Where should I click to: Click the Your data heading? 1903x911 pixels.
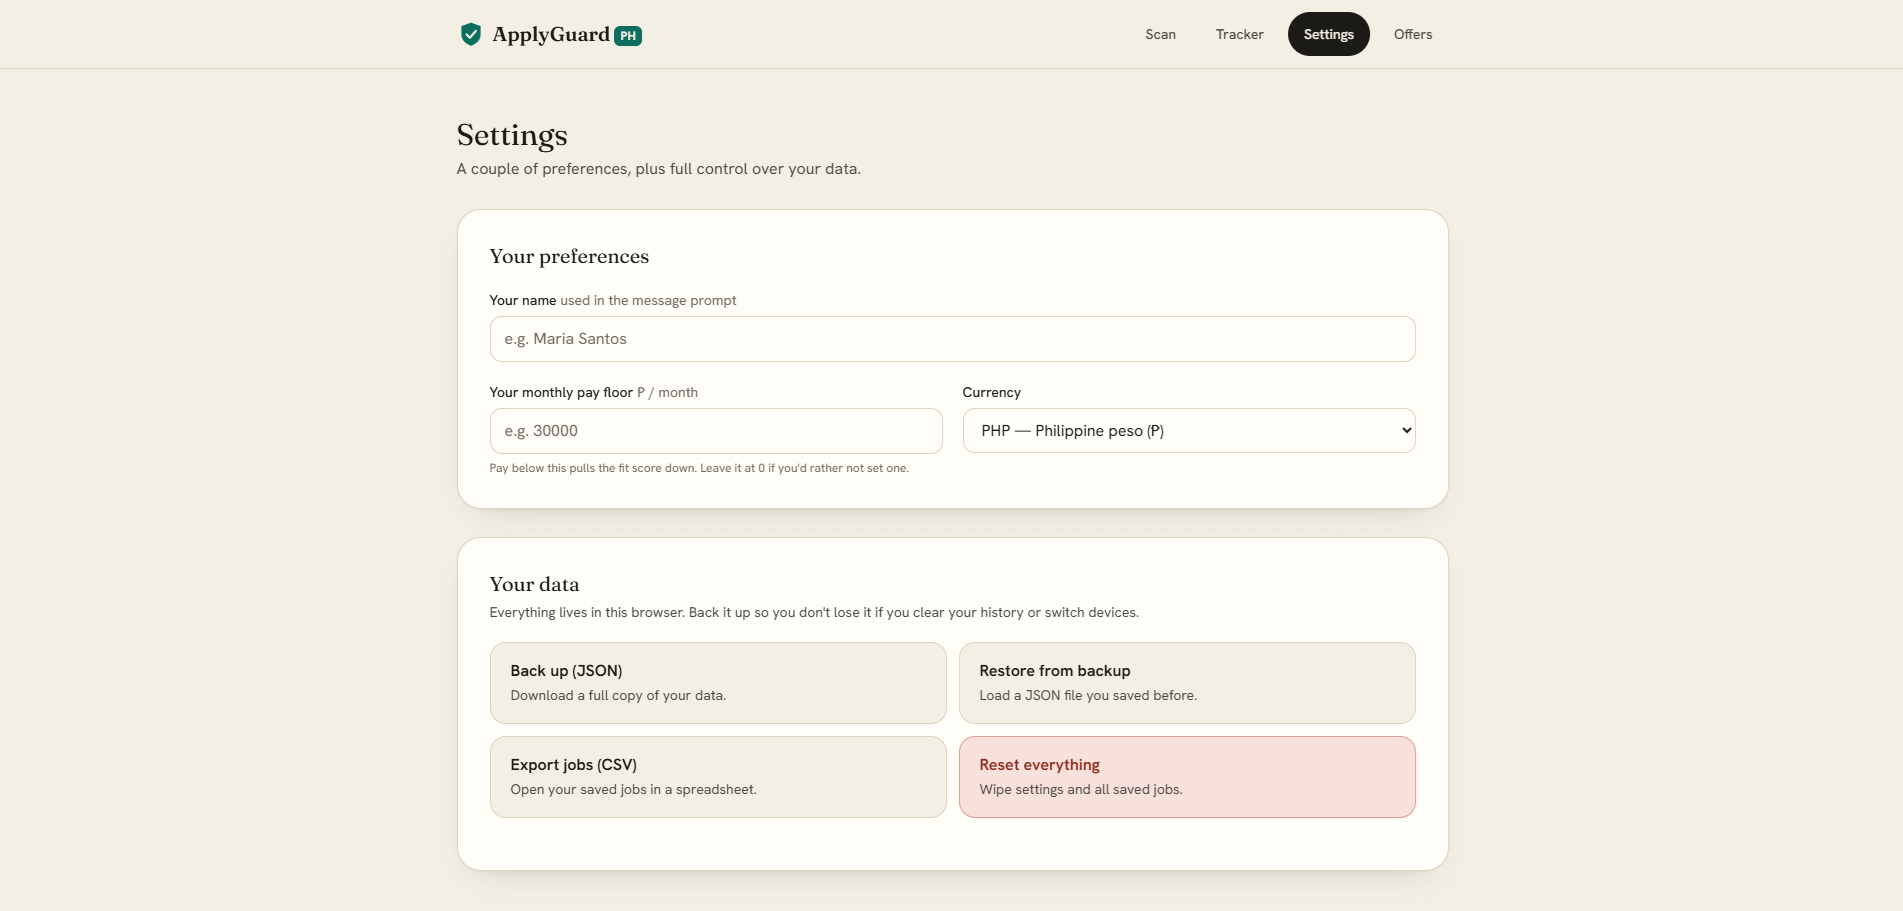tap(534, 584)
